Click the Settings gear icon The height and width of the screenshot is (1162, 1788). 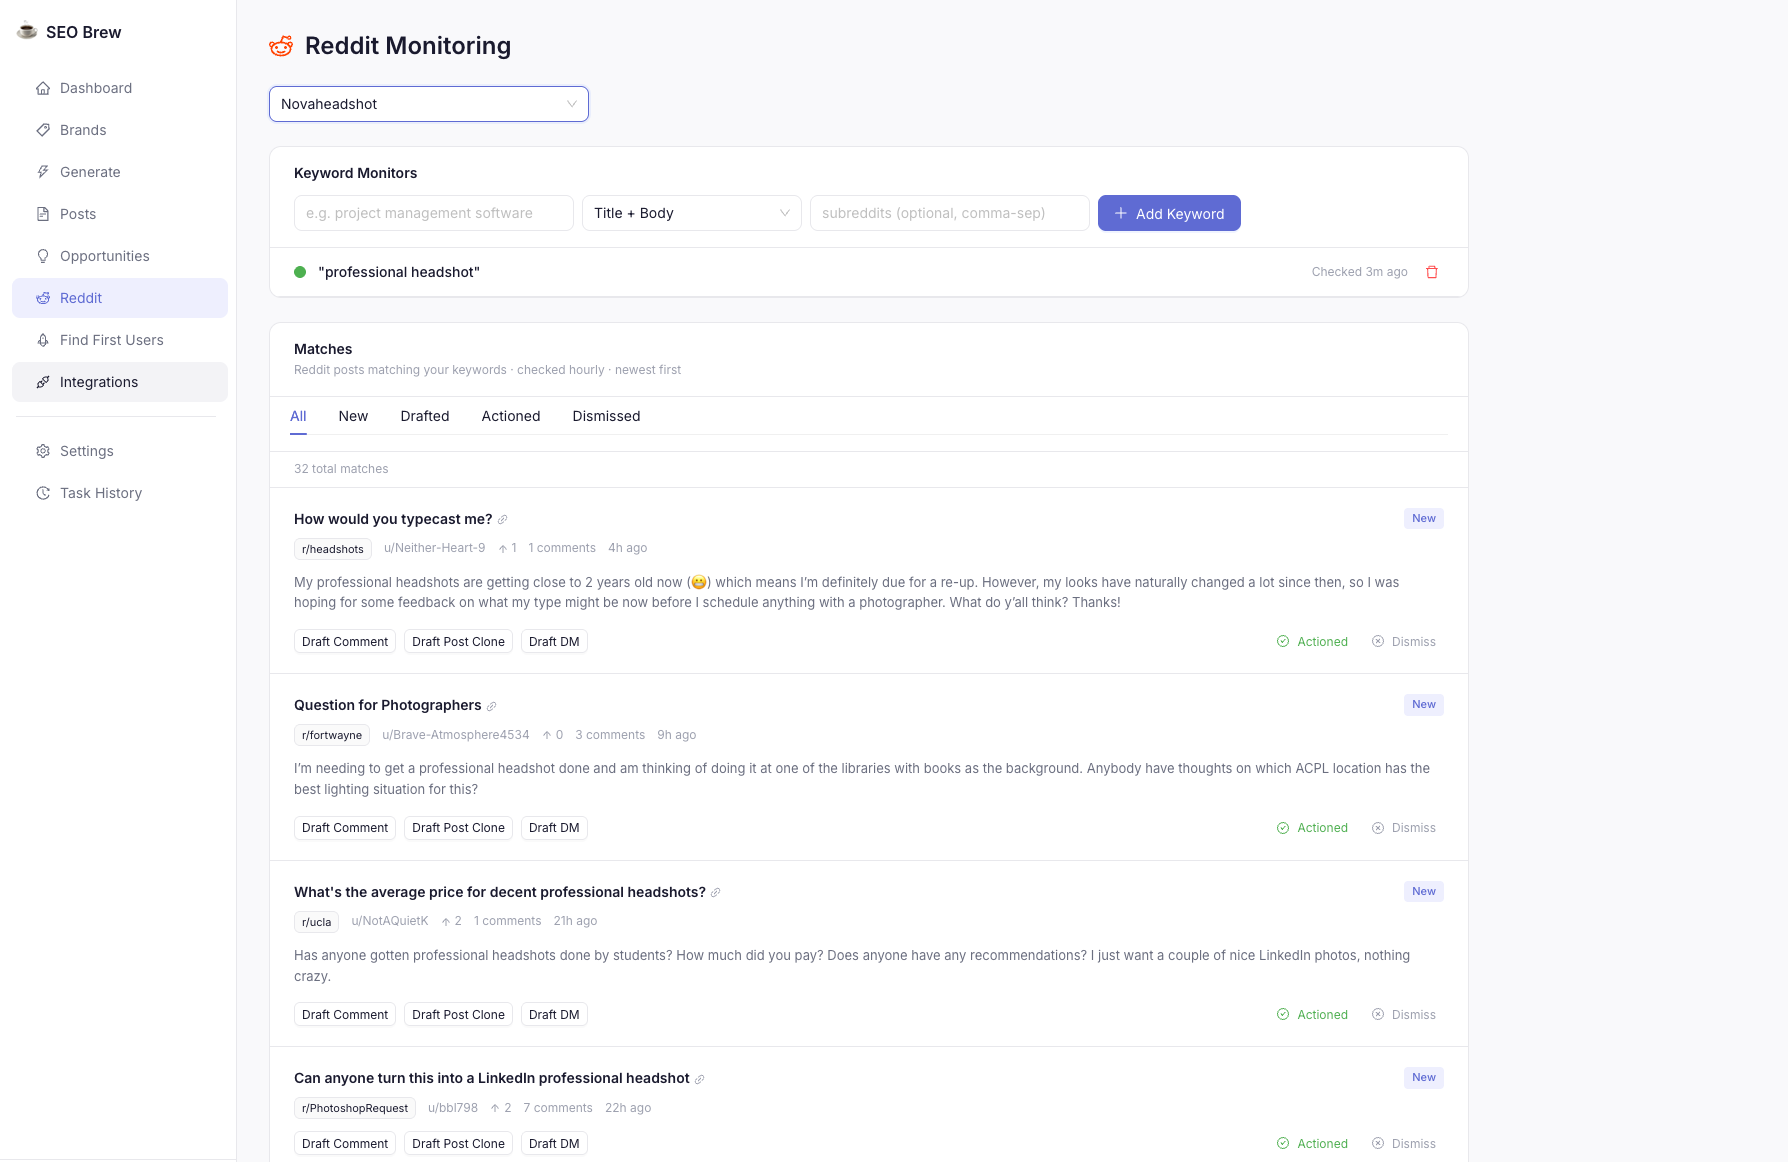pyautogui.click(x=43, y=451)
